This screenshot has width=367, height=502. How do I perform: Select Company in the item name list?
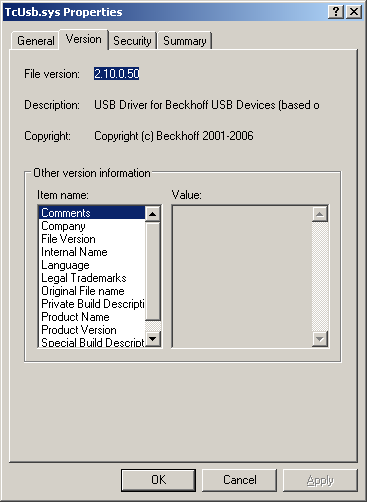tap(92, 226)
